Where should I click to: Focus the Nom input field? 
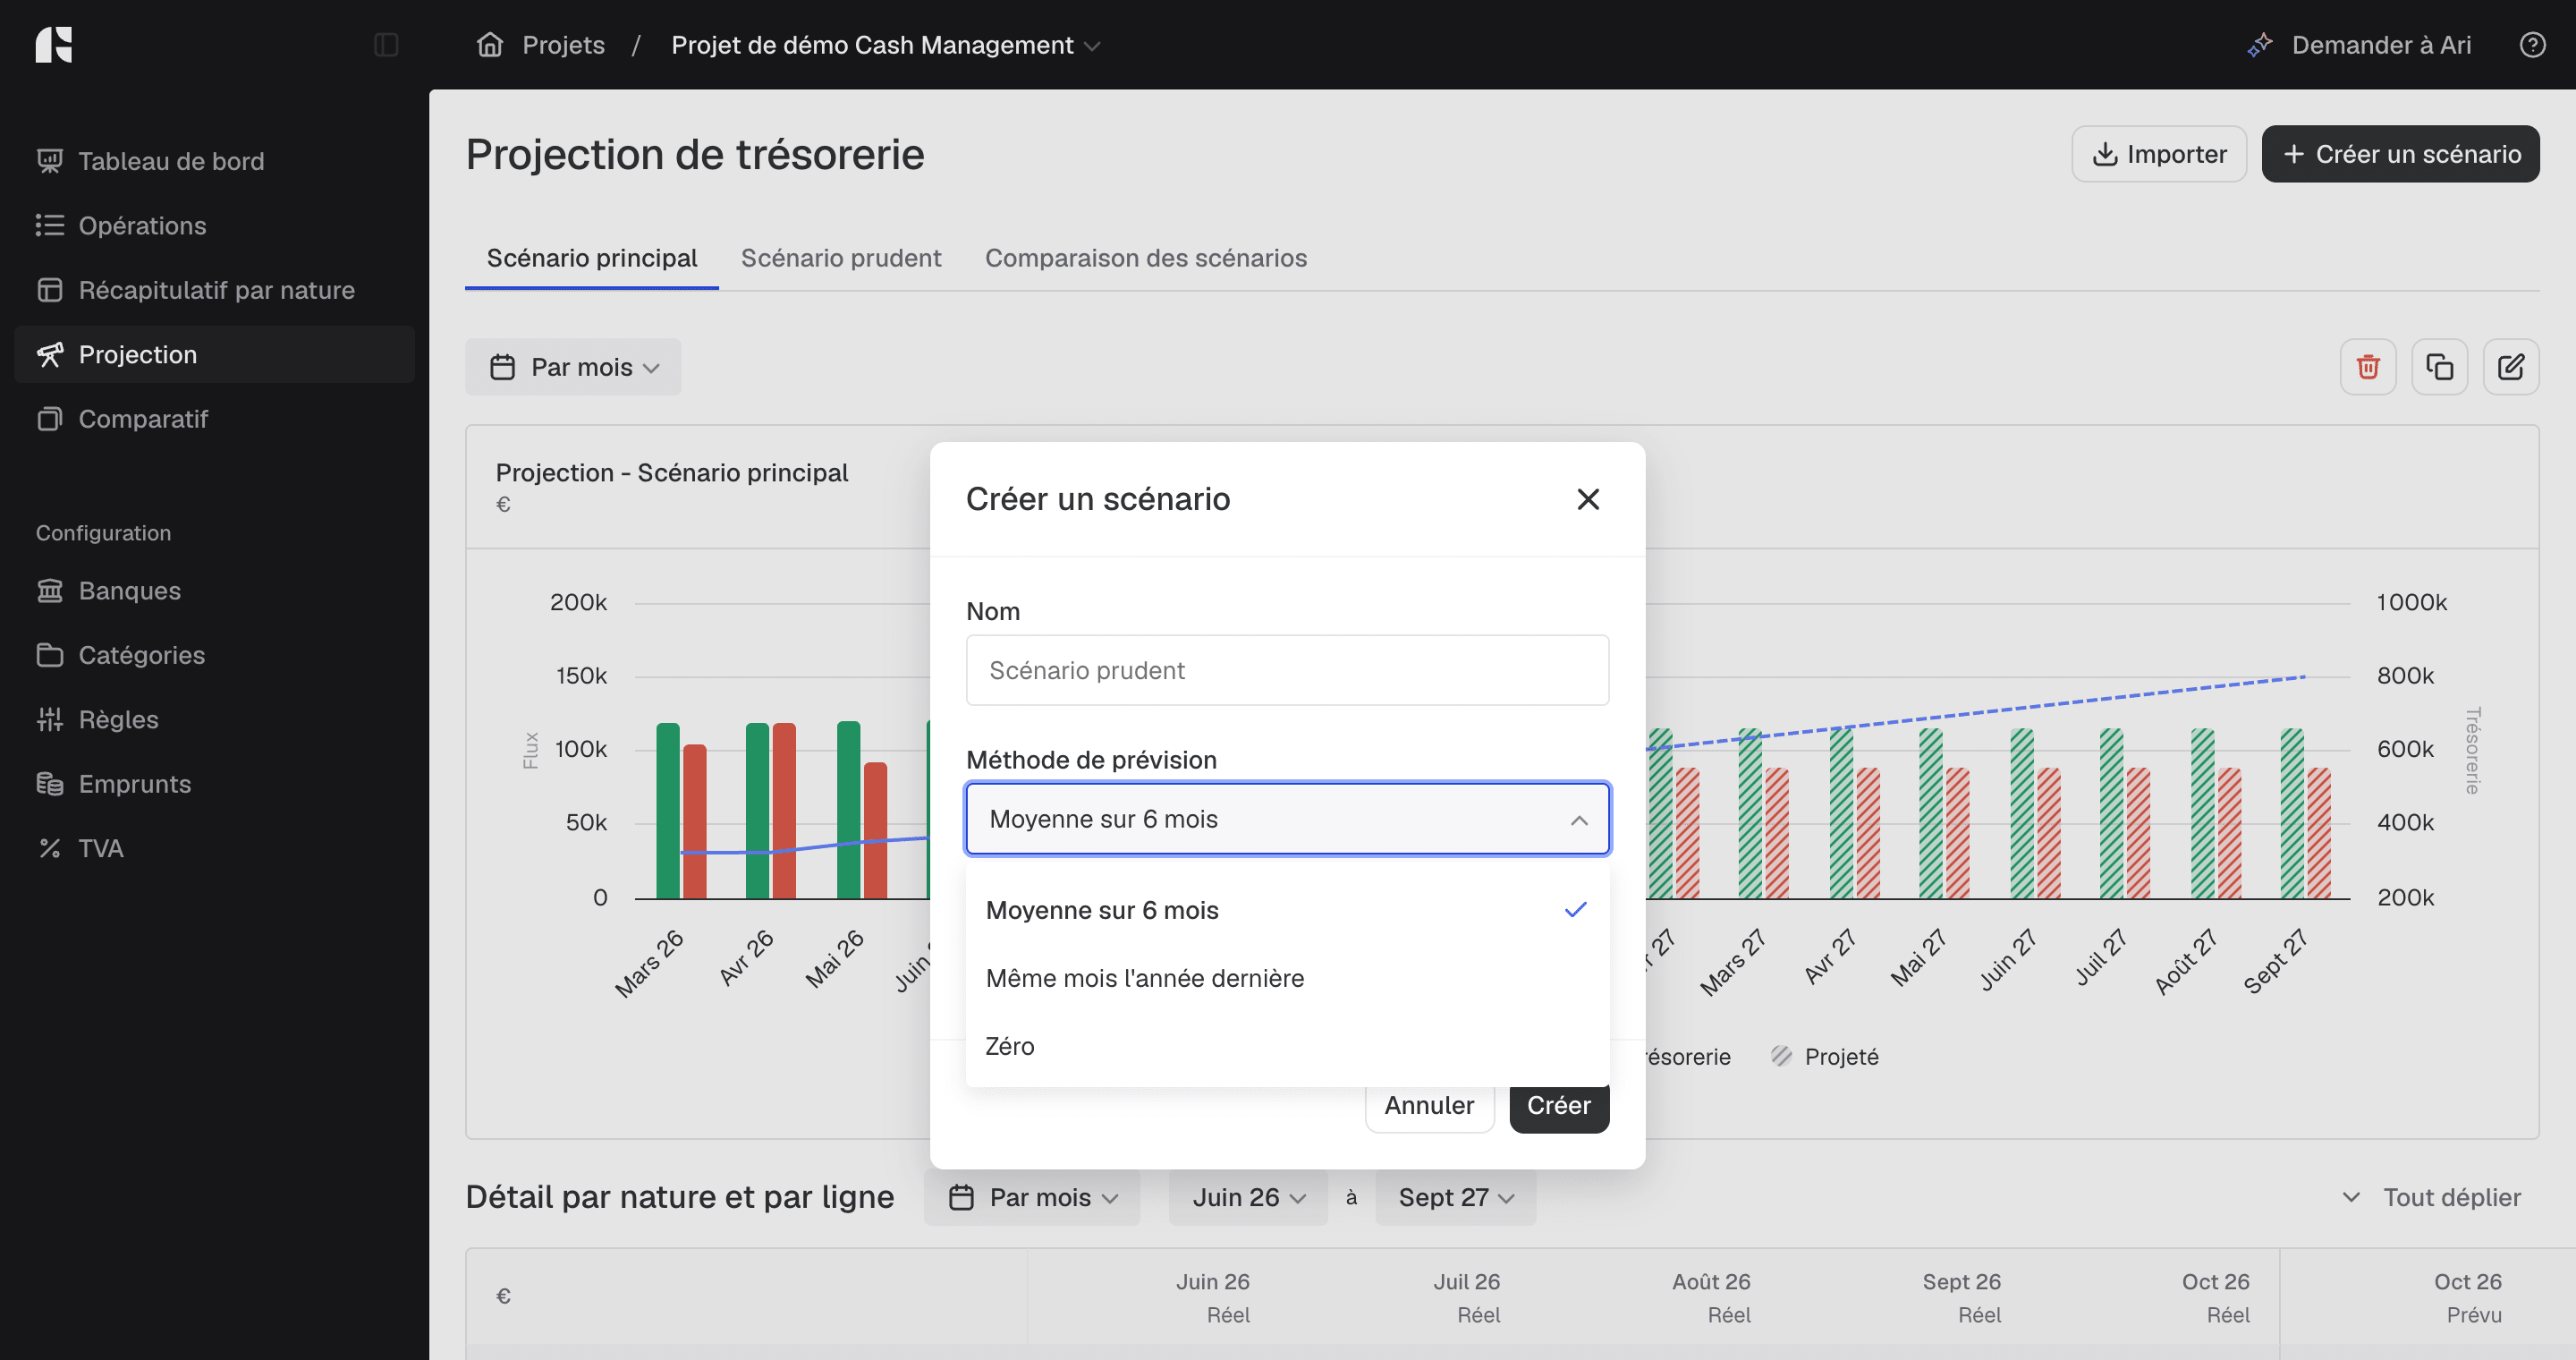[x=1287, y=670]
